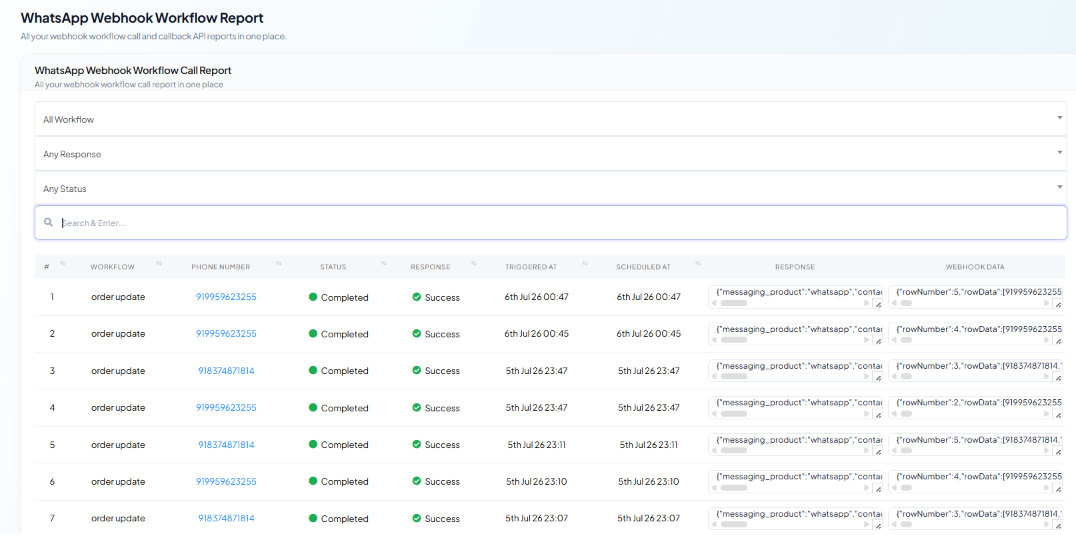Open phone number 919959623255 in row 6
The width and height of the screenshot is (1076, 535).
click(x=226, y=482)
